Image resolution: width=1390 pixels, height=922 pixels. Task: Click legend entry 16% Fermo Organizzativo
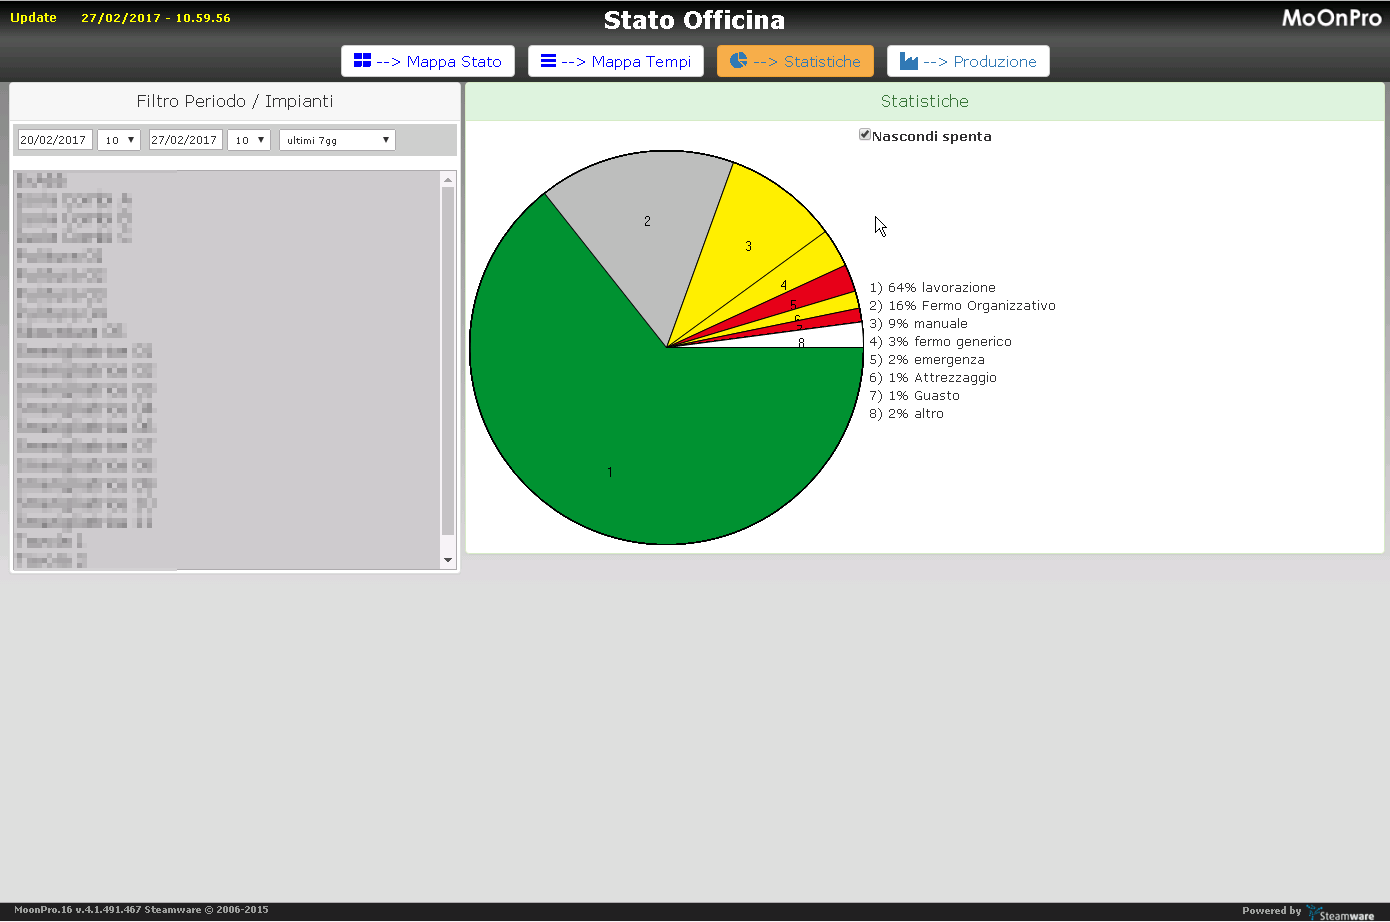(x=962, y=306)
